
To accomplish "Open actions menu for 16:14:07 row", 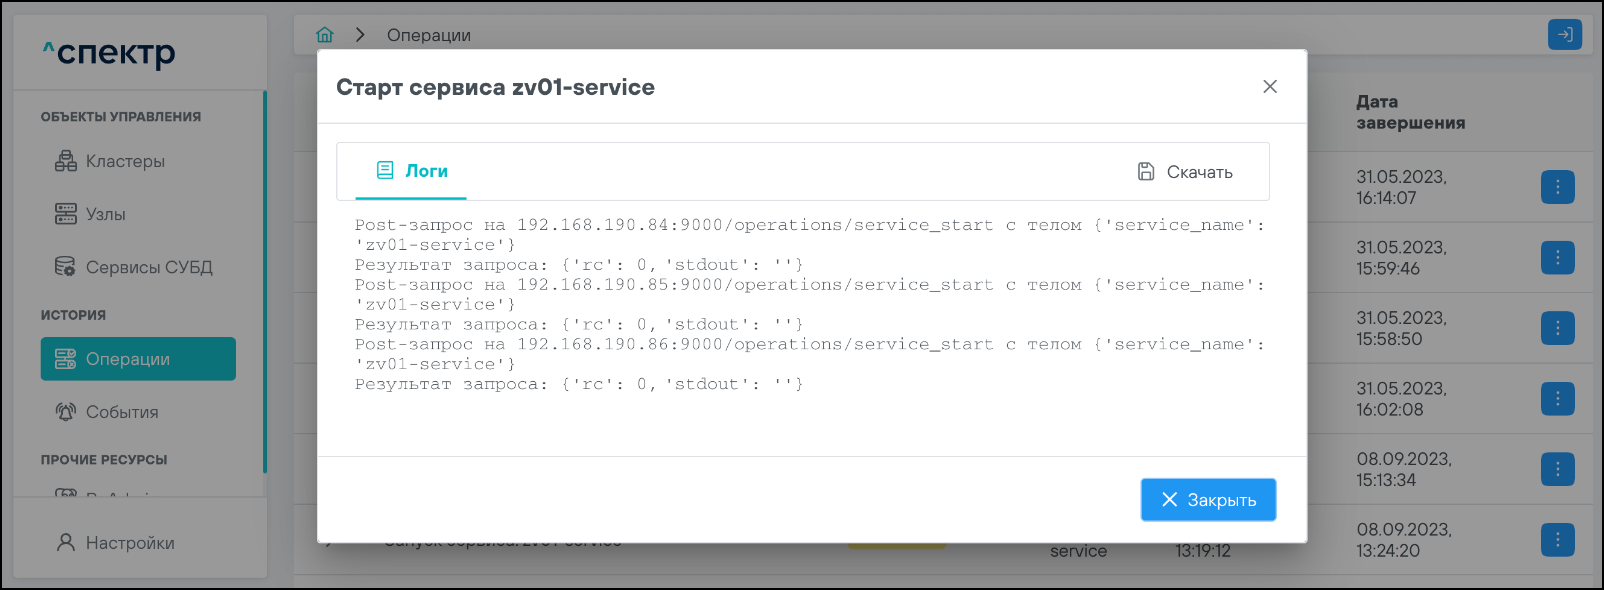I will [x=1557, y=187].
